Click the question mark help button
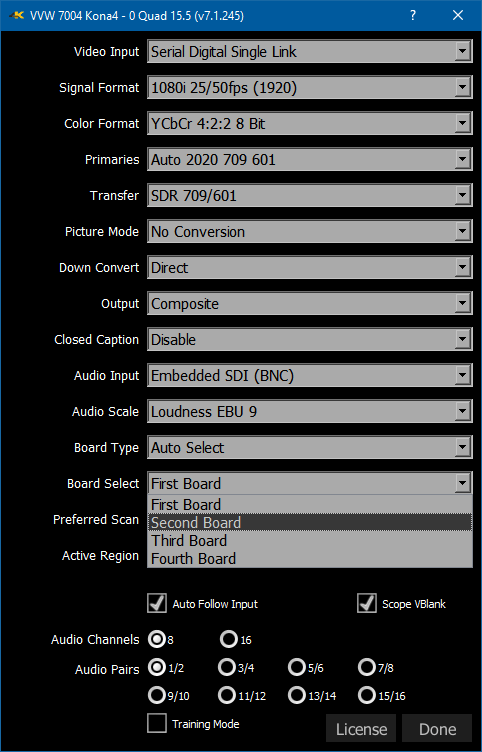482x752 pixels. tap(413, 15)
